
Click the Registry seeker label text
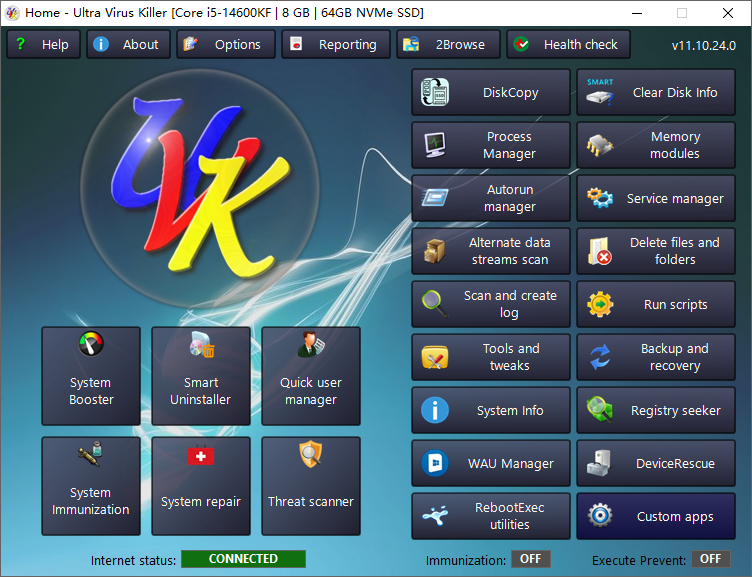pos(676,411)
